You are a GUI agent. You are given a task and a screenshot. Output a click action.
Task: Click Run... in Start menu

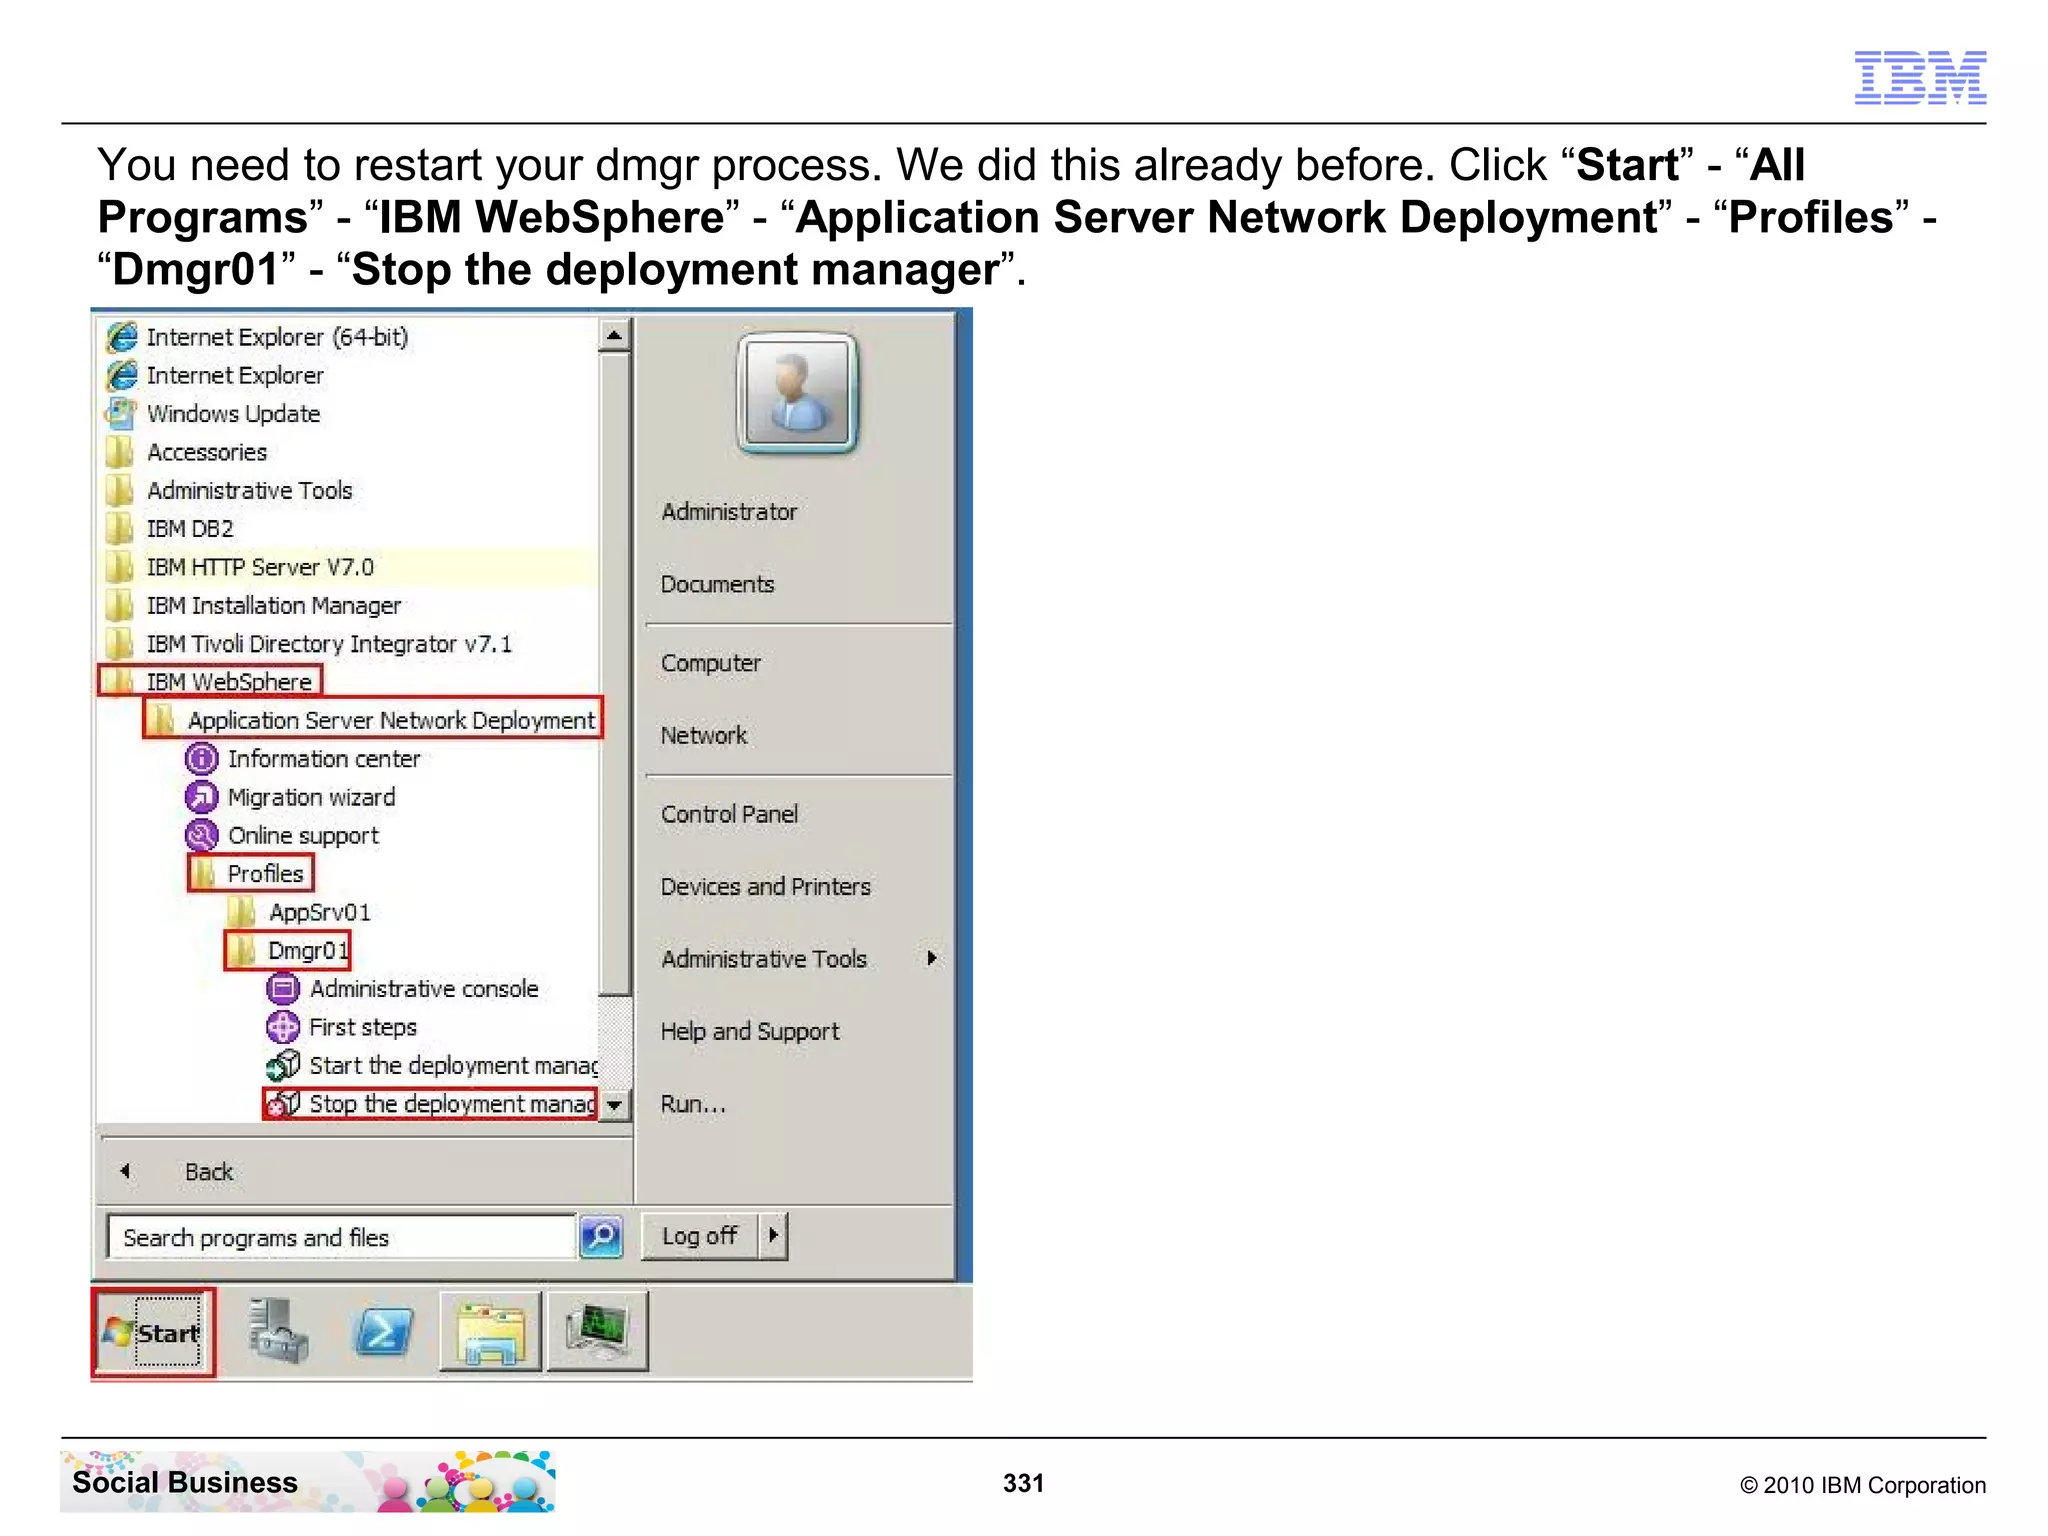click(x=693, y=1104)
